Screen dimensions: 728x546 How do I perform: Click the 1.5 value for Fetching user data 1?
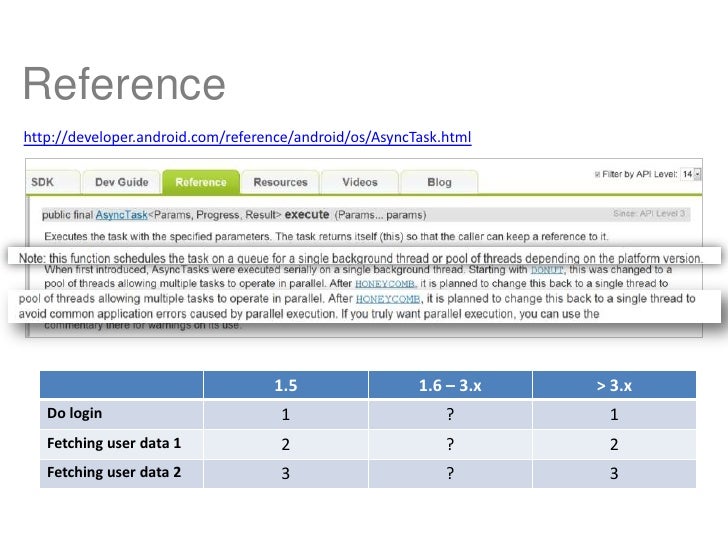tap(286, 444)
